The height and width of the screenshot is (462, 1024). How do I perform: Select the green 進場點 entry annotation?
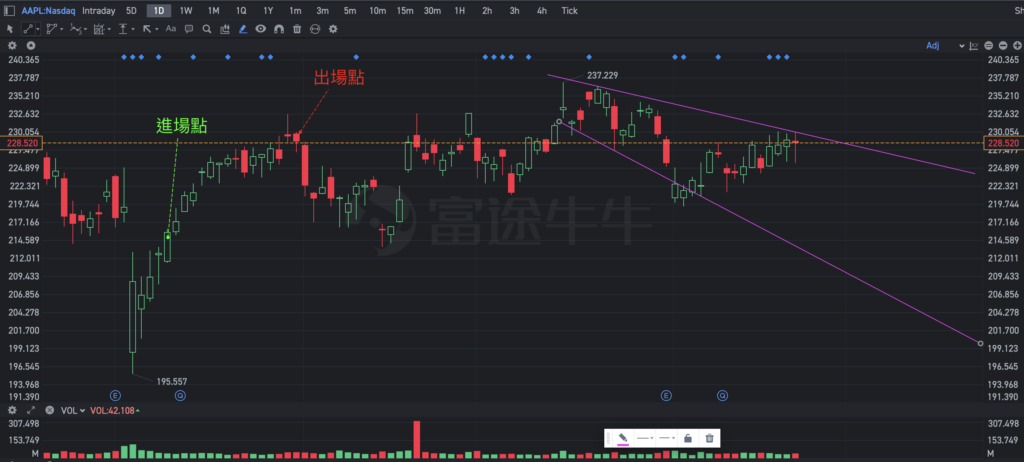pos(182,126)
